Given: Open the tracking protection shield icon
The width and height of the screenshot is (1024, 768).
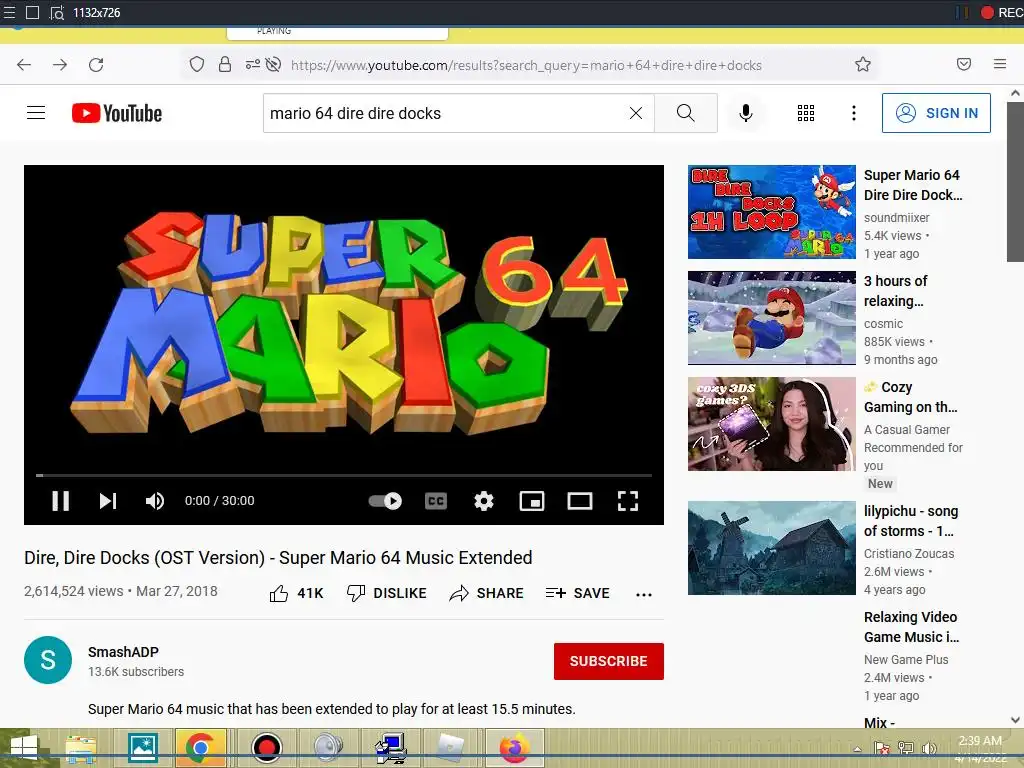Looking at the screenshot, I should click(x=197, y=64).
